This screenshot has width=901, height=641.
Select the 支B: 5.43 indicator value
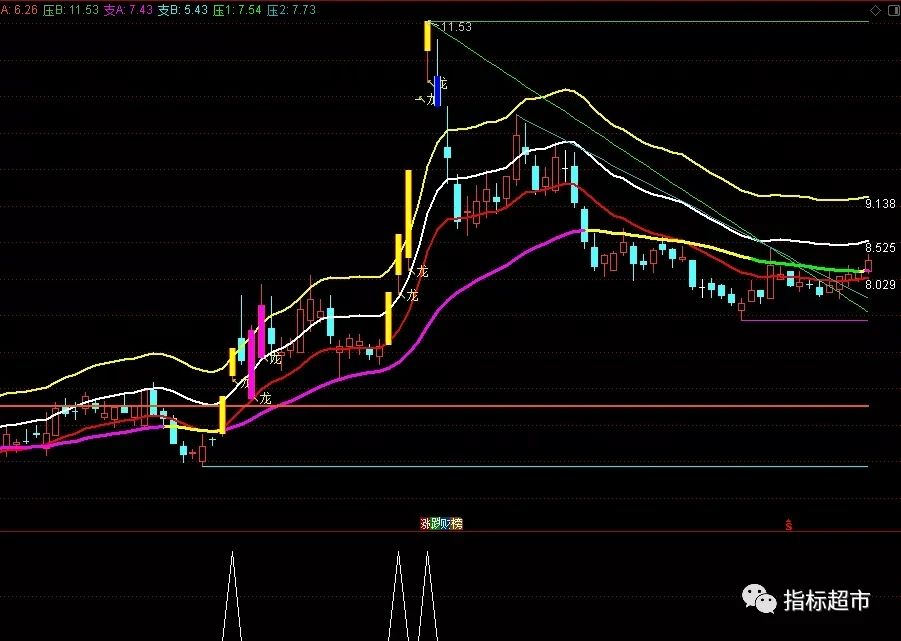tap(183, 10)
